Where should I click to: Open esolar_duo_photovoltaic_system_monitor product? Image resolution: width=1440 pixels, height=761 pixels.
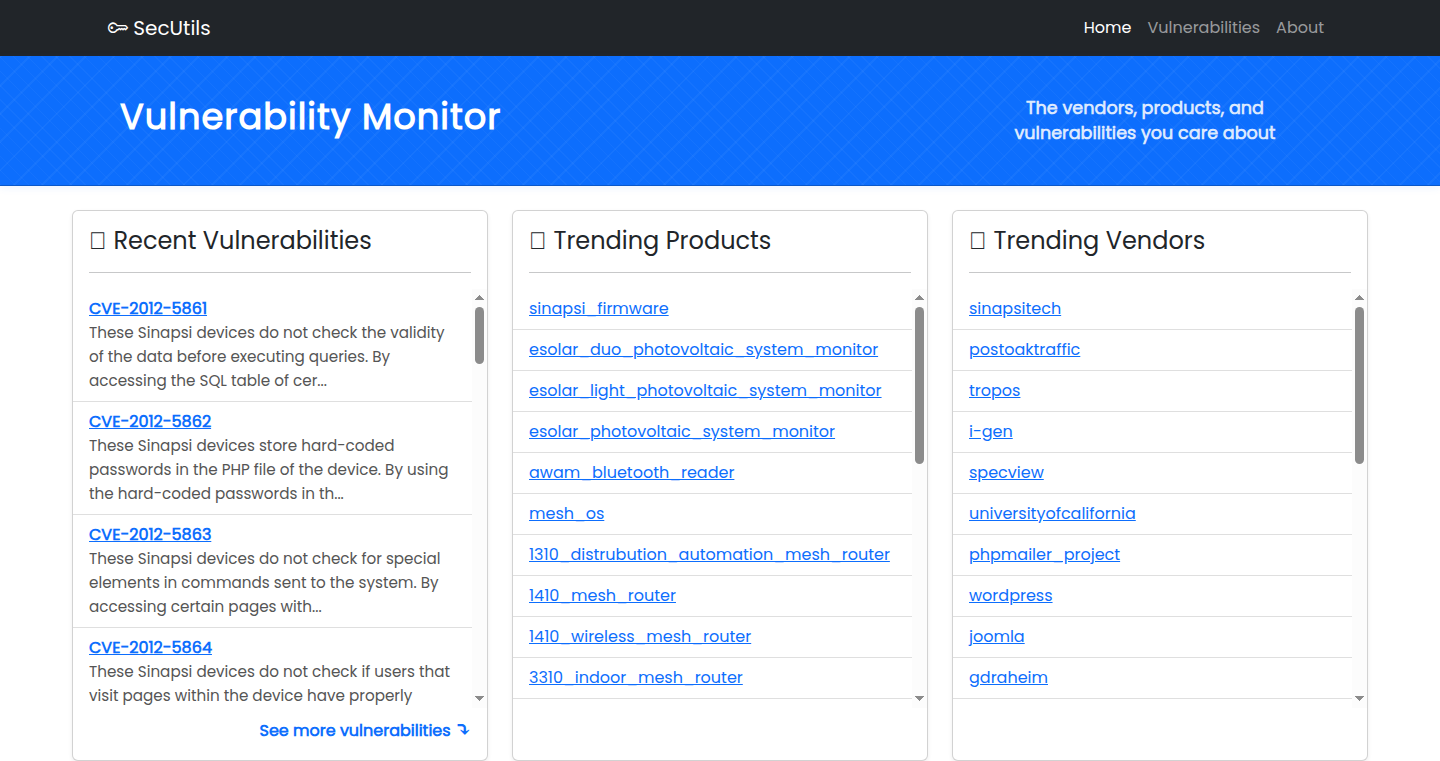(703, 349)
